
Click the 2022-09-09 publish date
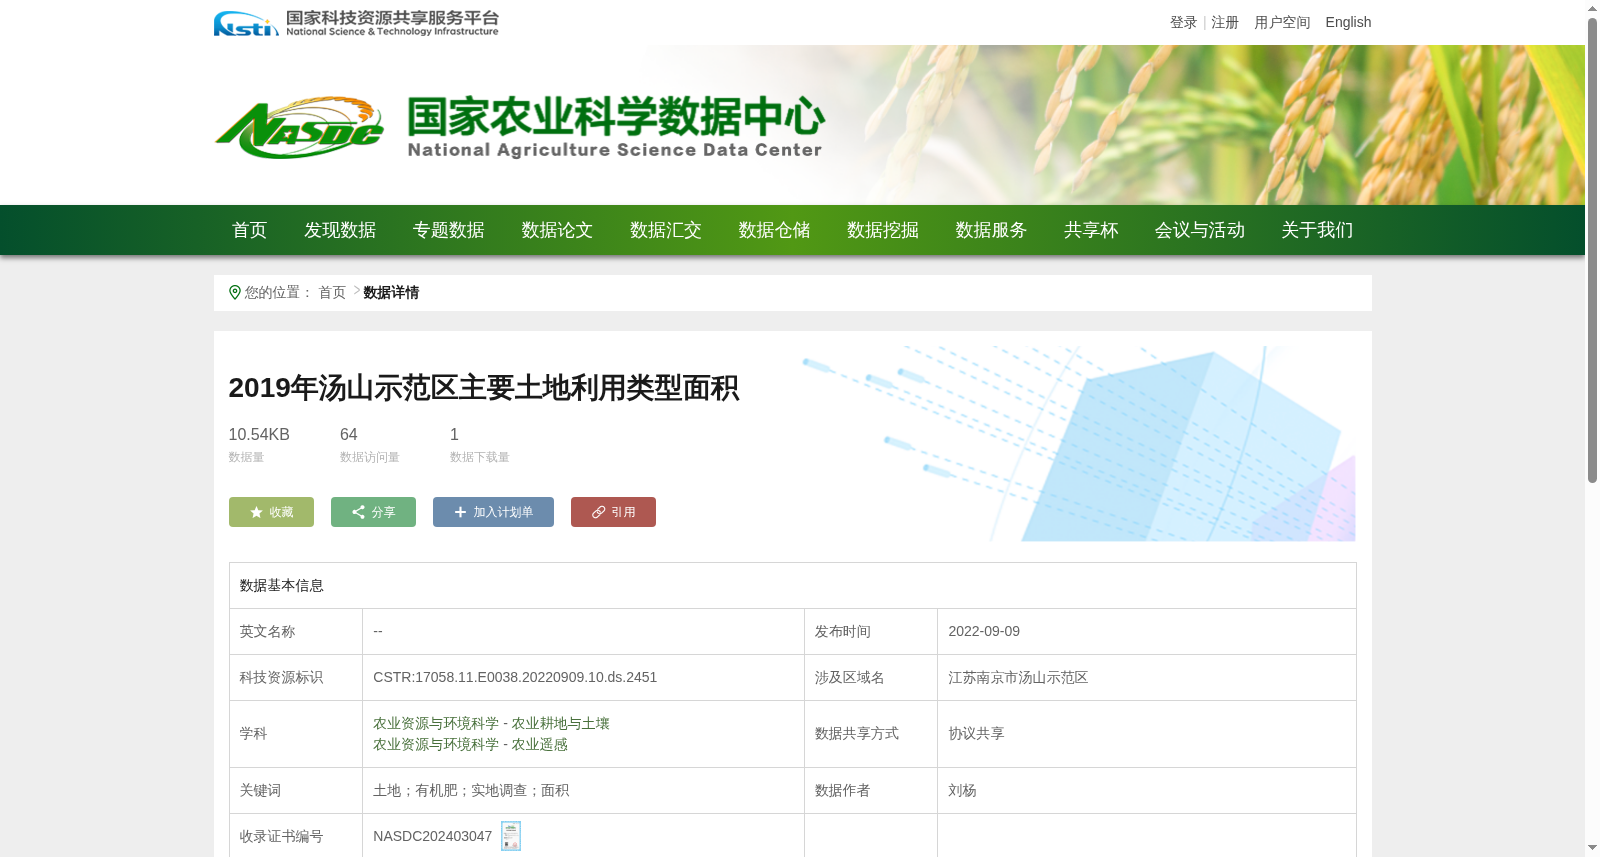(x=984, y=631)
